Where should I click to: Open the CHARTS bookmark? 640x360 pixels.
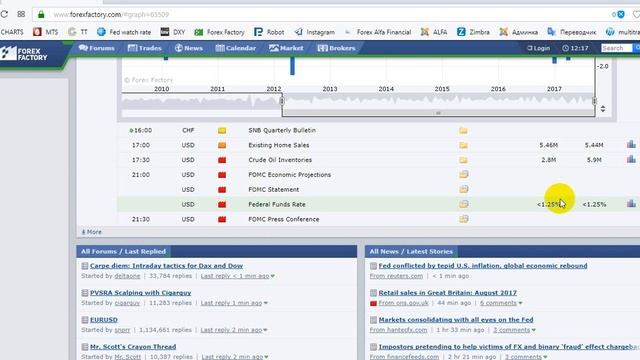(x=12, y=32)
